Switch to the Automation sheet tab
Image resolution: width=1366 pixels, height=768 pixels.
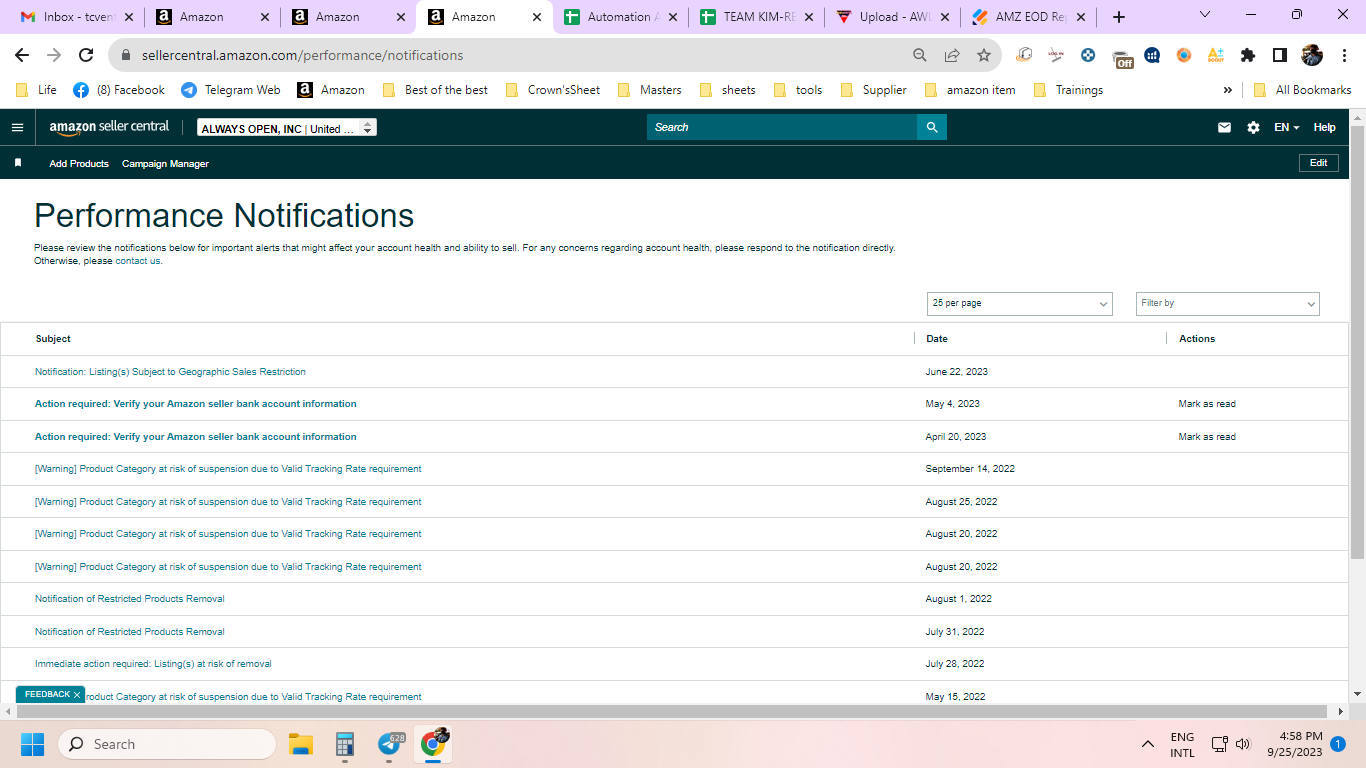(620, 17)
